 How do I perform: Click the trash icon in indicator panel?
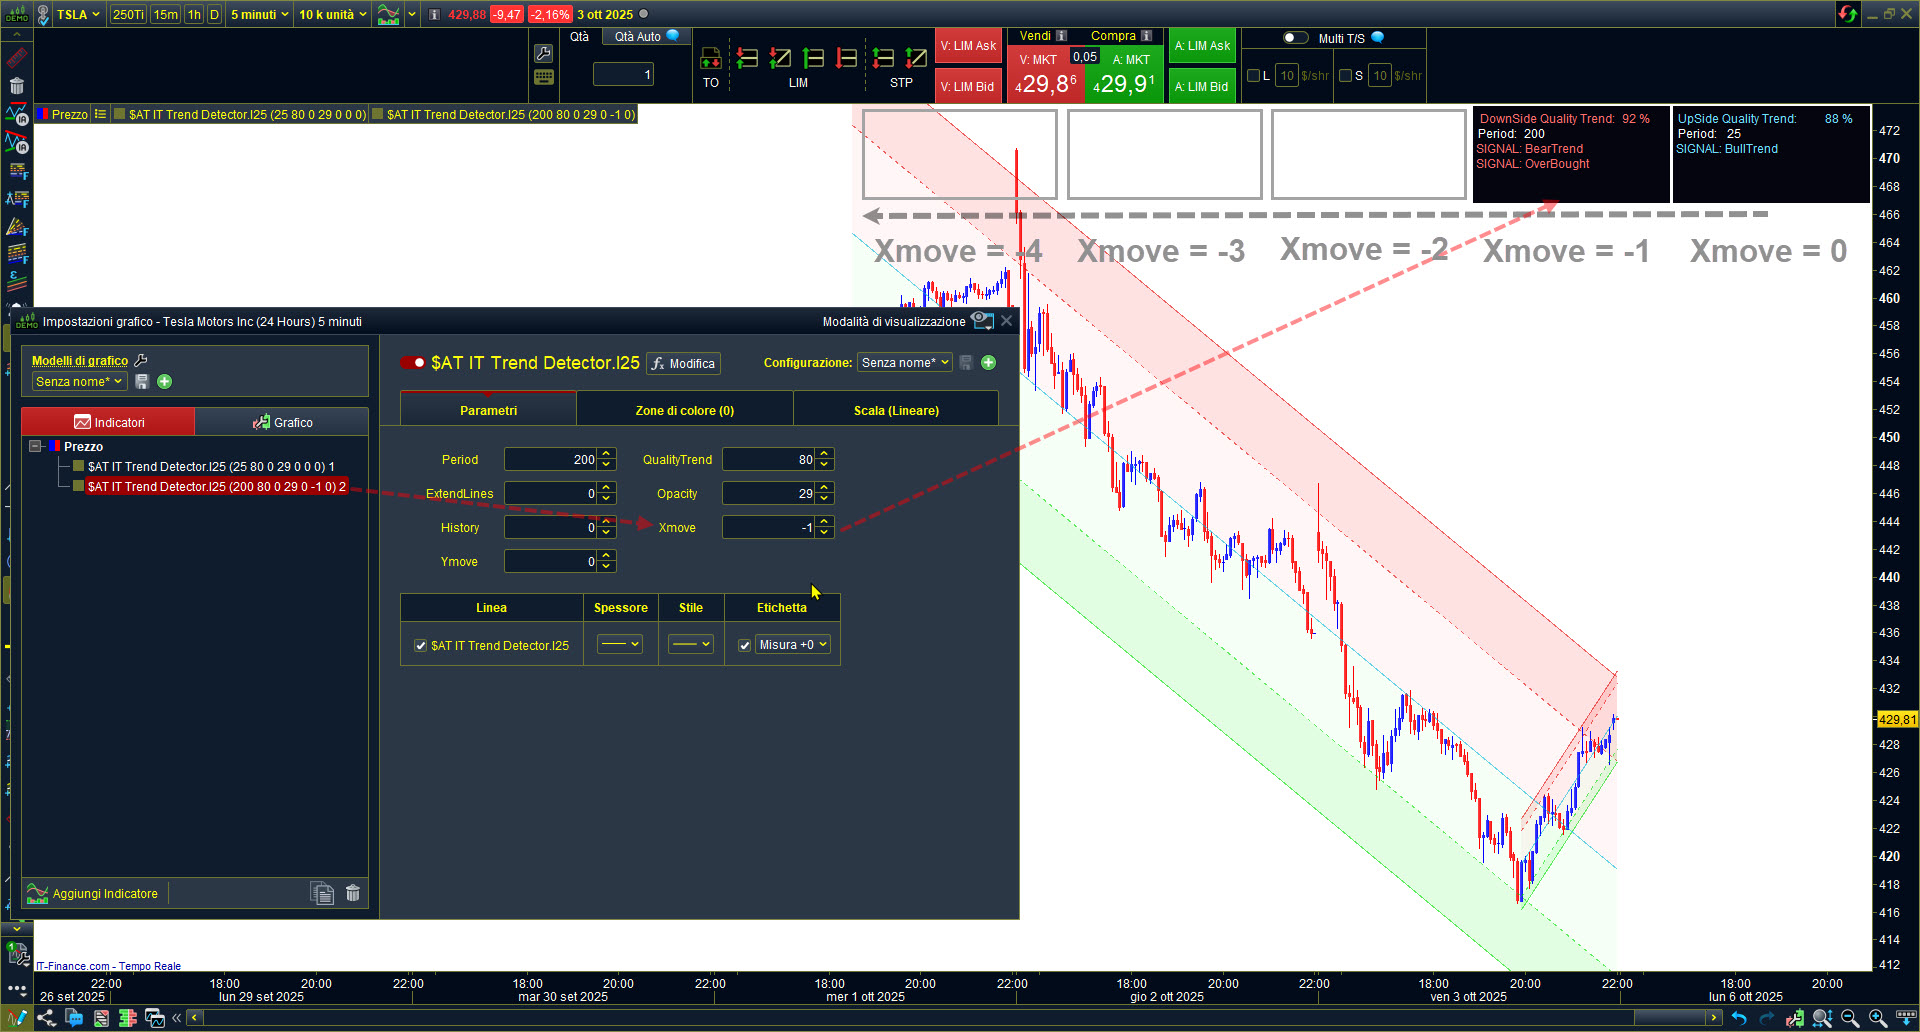coord(353,893)
